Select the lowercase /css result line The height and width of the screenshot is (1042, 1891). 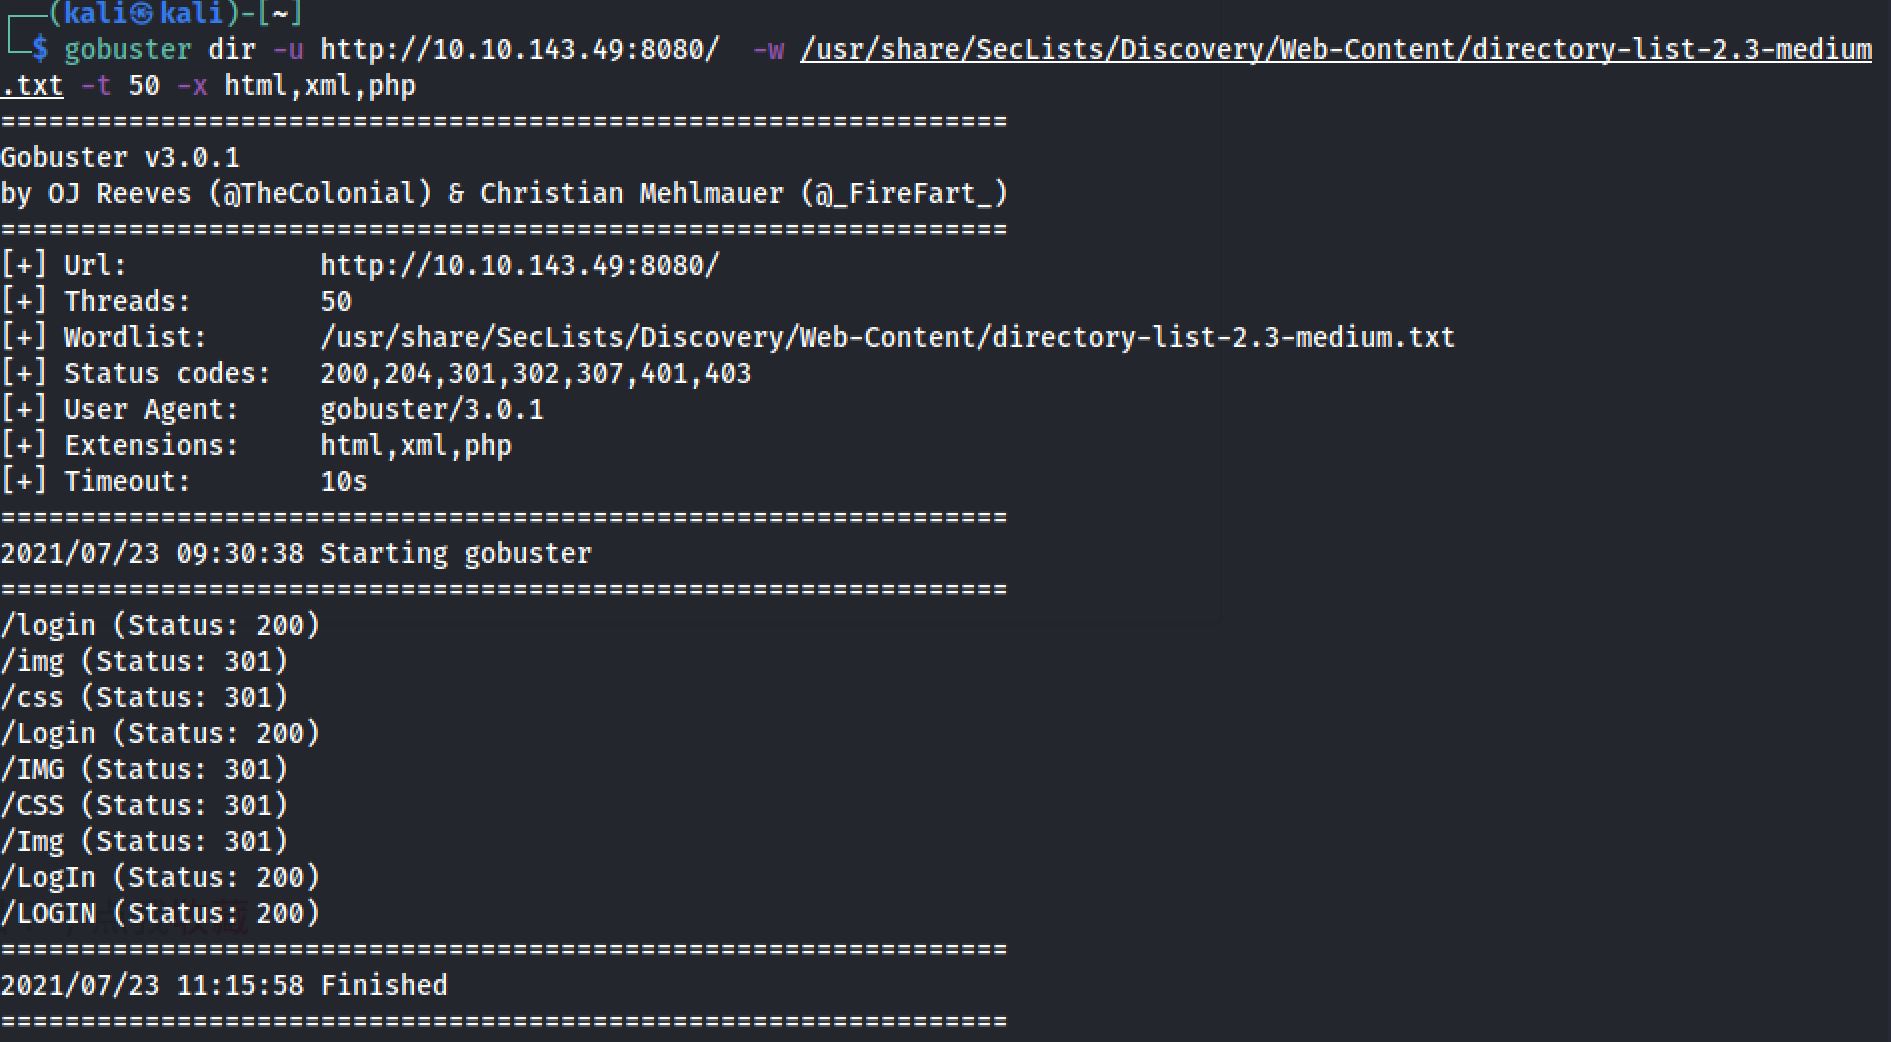[x=144, y=698]
